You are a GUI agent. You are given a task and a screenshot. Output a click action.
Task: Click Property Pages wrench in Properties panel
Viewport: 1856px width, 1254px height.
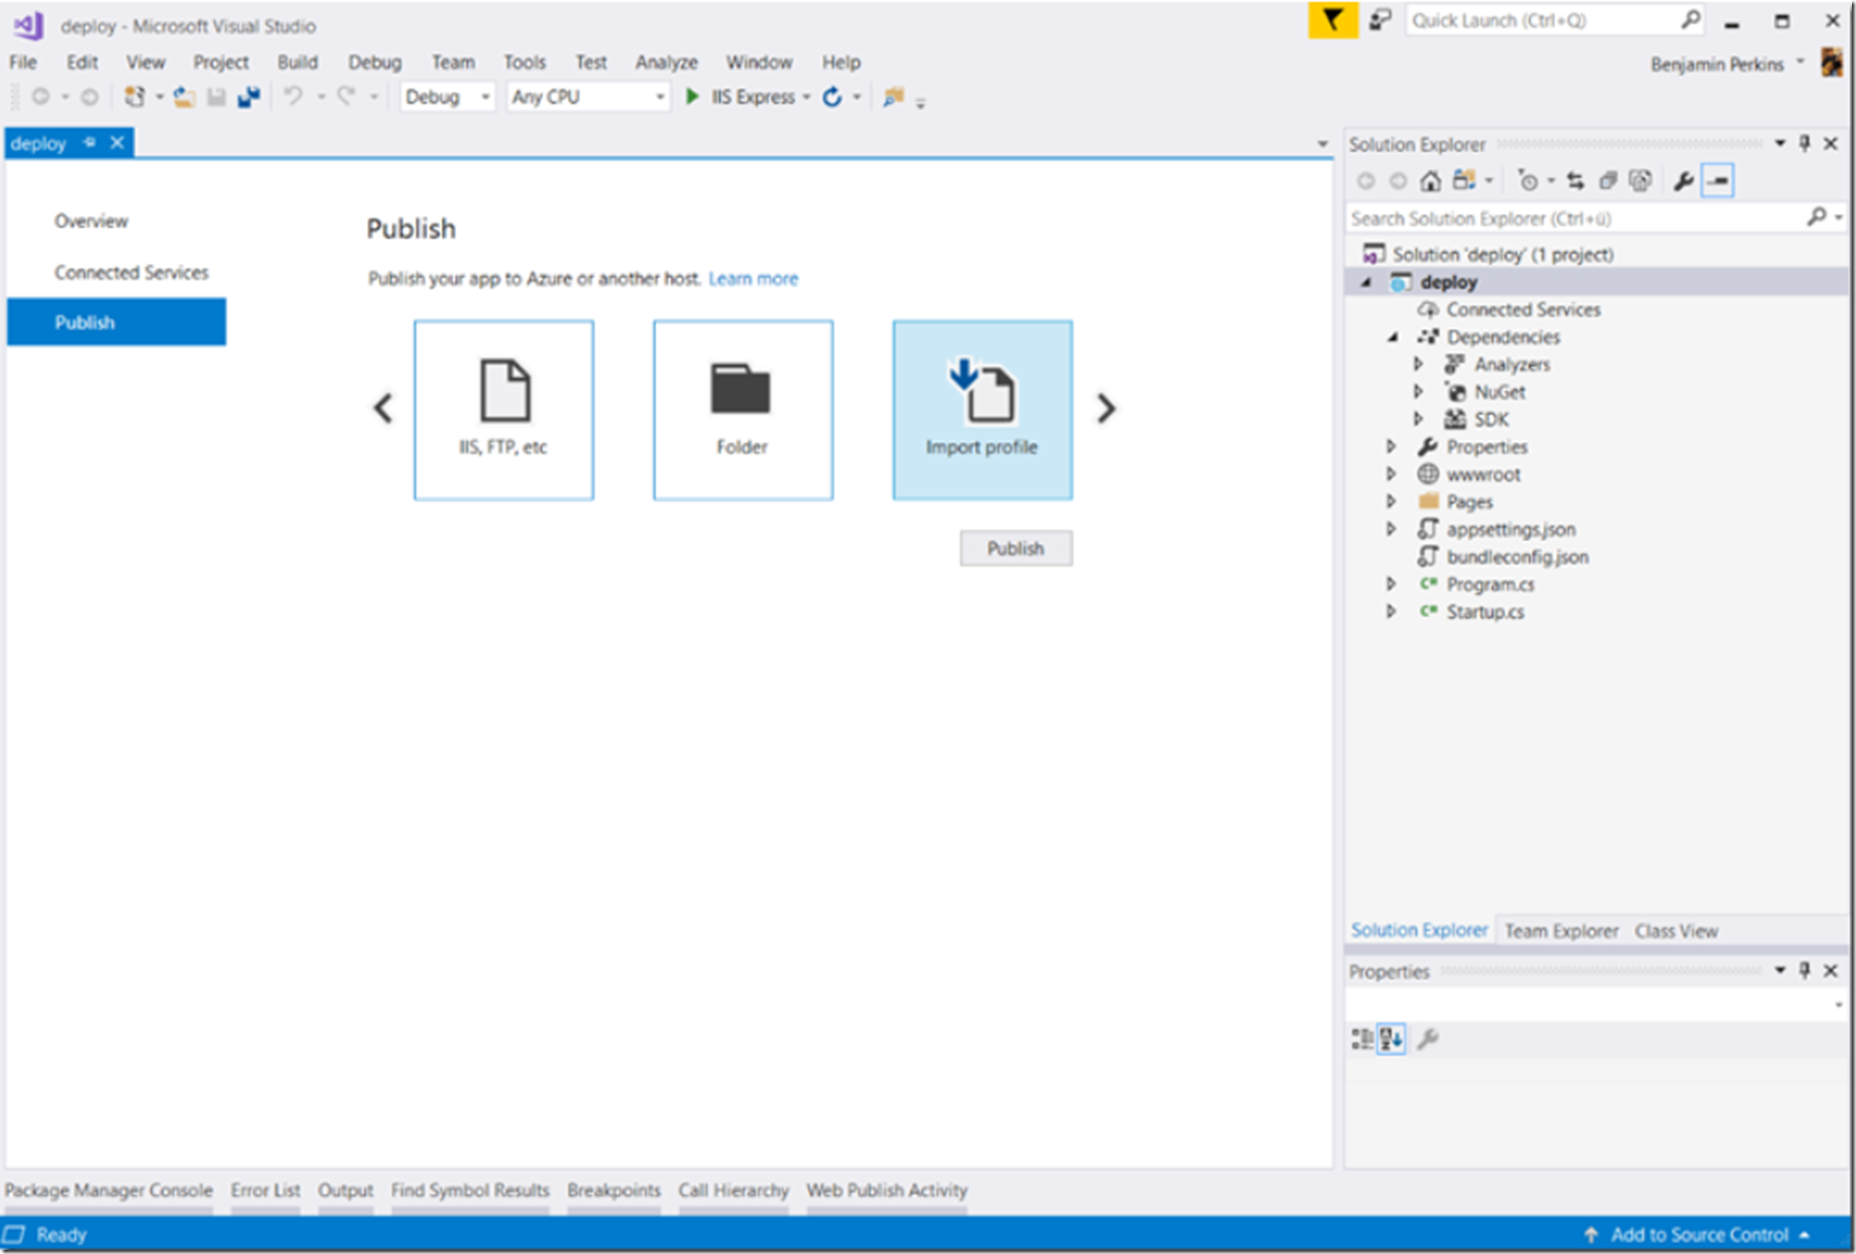[1428, 1040]
